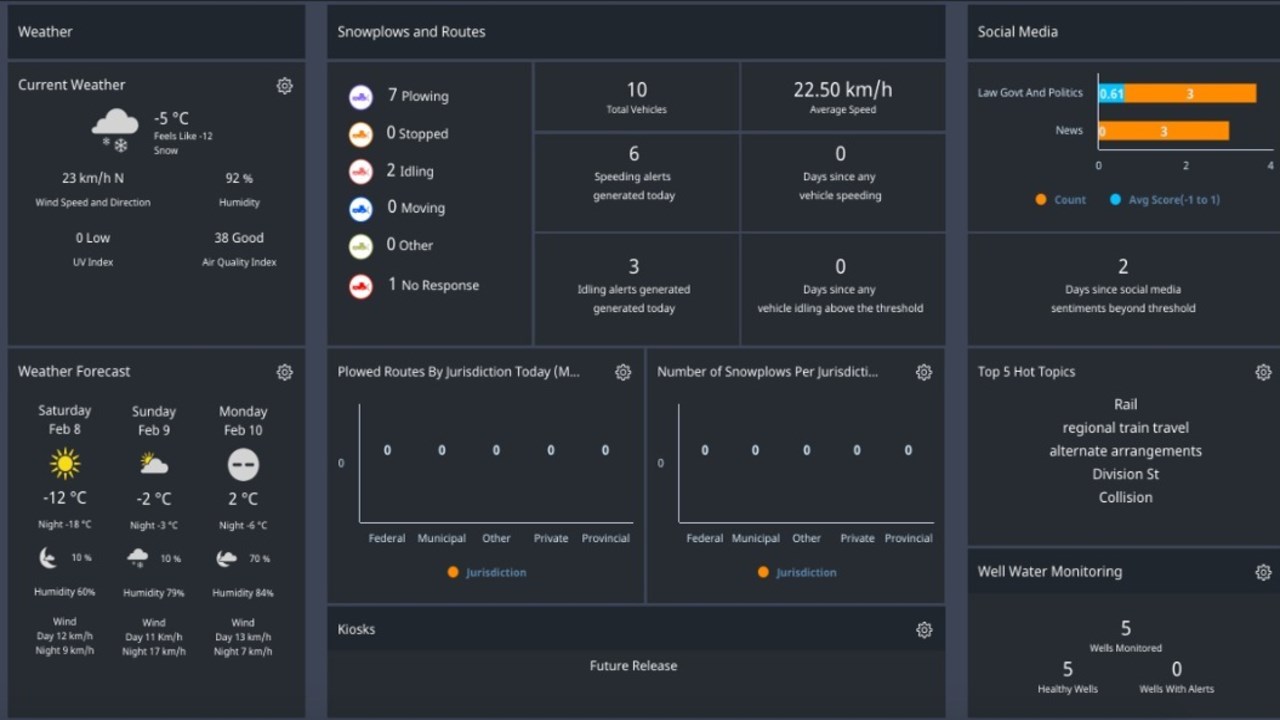Open Number of Snowplows chart settings gear
1280x720 pixels.
pos(924,372)
